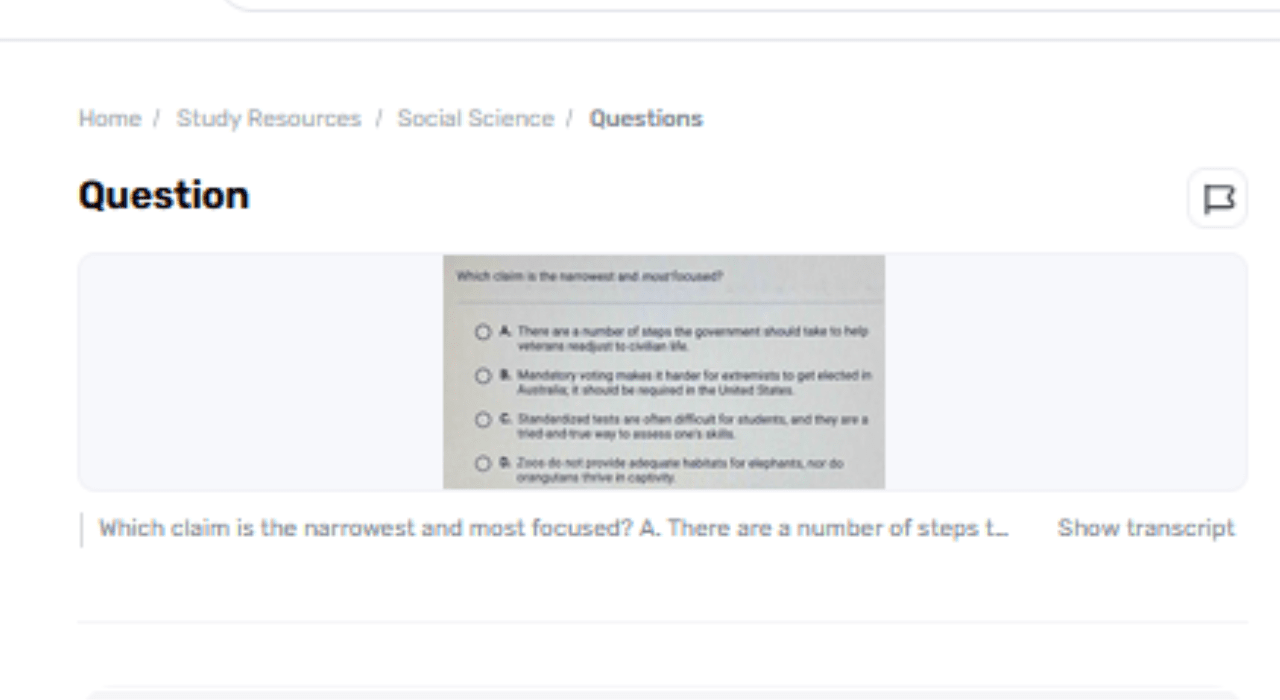This screenshot has width=1280, height=700.
Task: Click answer text about helping veterans readjust
Action: coord(692,338)
